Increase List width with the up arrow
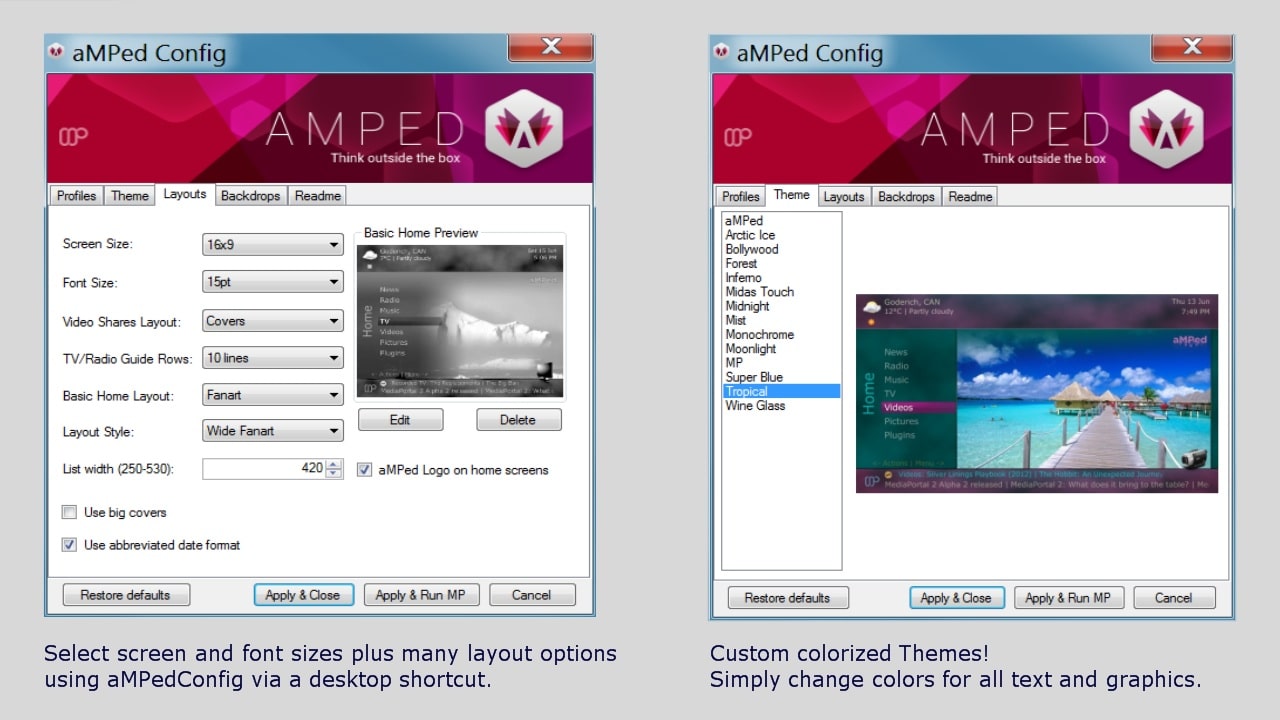Image resolution: width=1280 pixels, height=720 pixels. [x=335, y=463]
